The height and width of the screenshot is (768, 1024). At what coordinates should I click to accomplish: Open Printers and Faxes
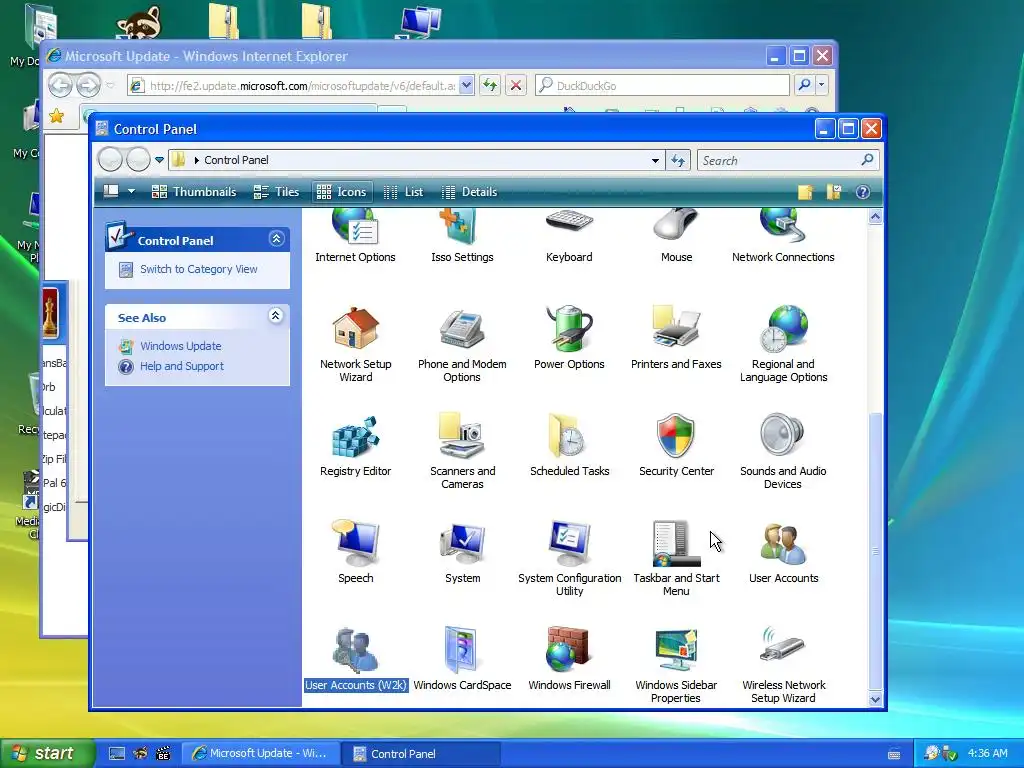[676, 338]
